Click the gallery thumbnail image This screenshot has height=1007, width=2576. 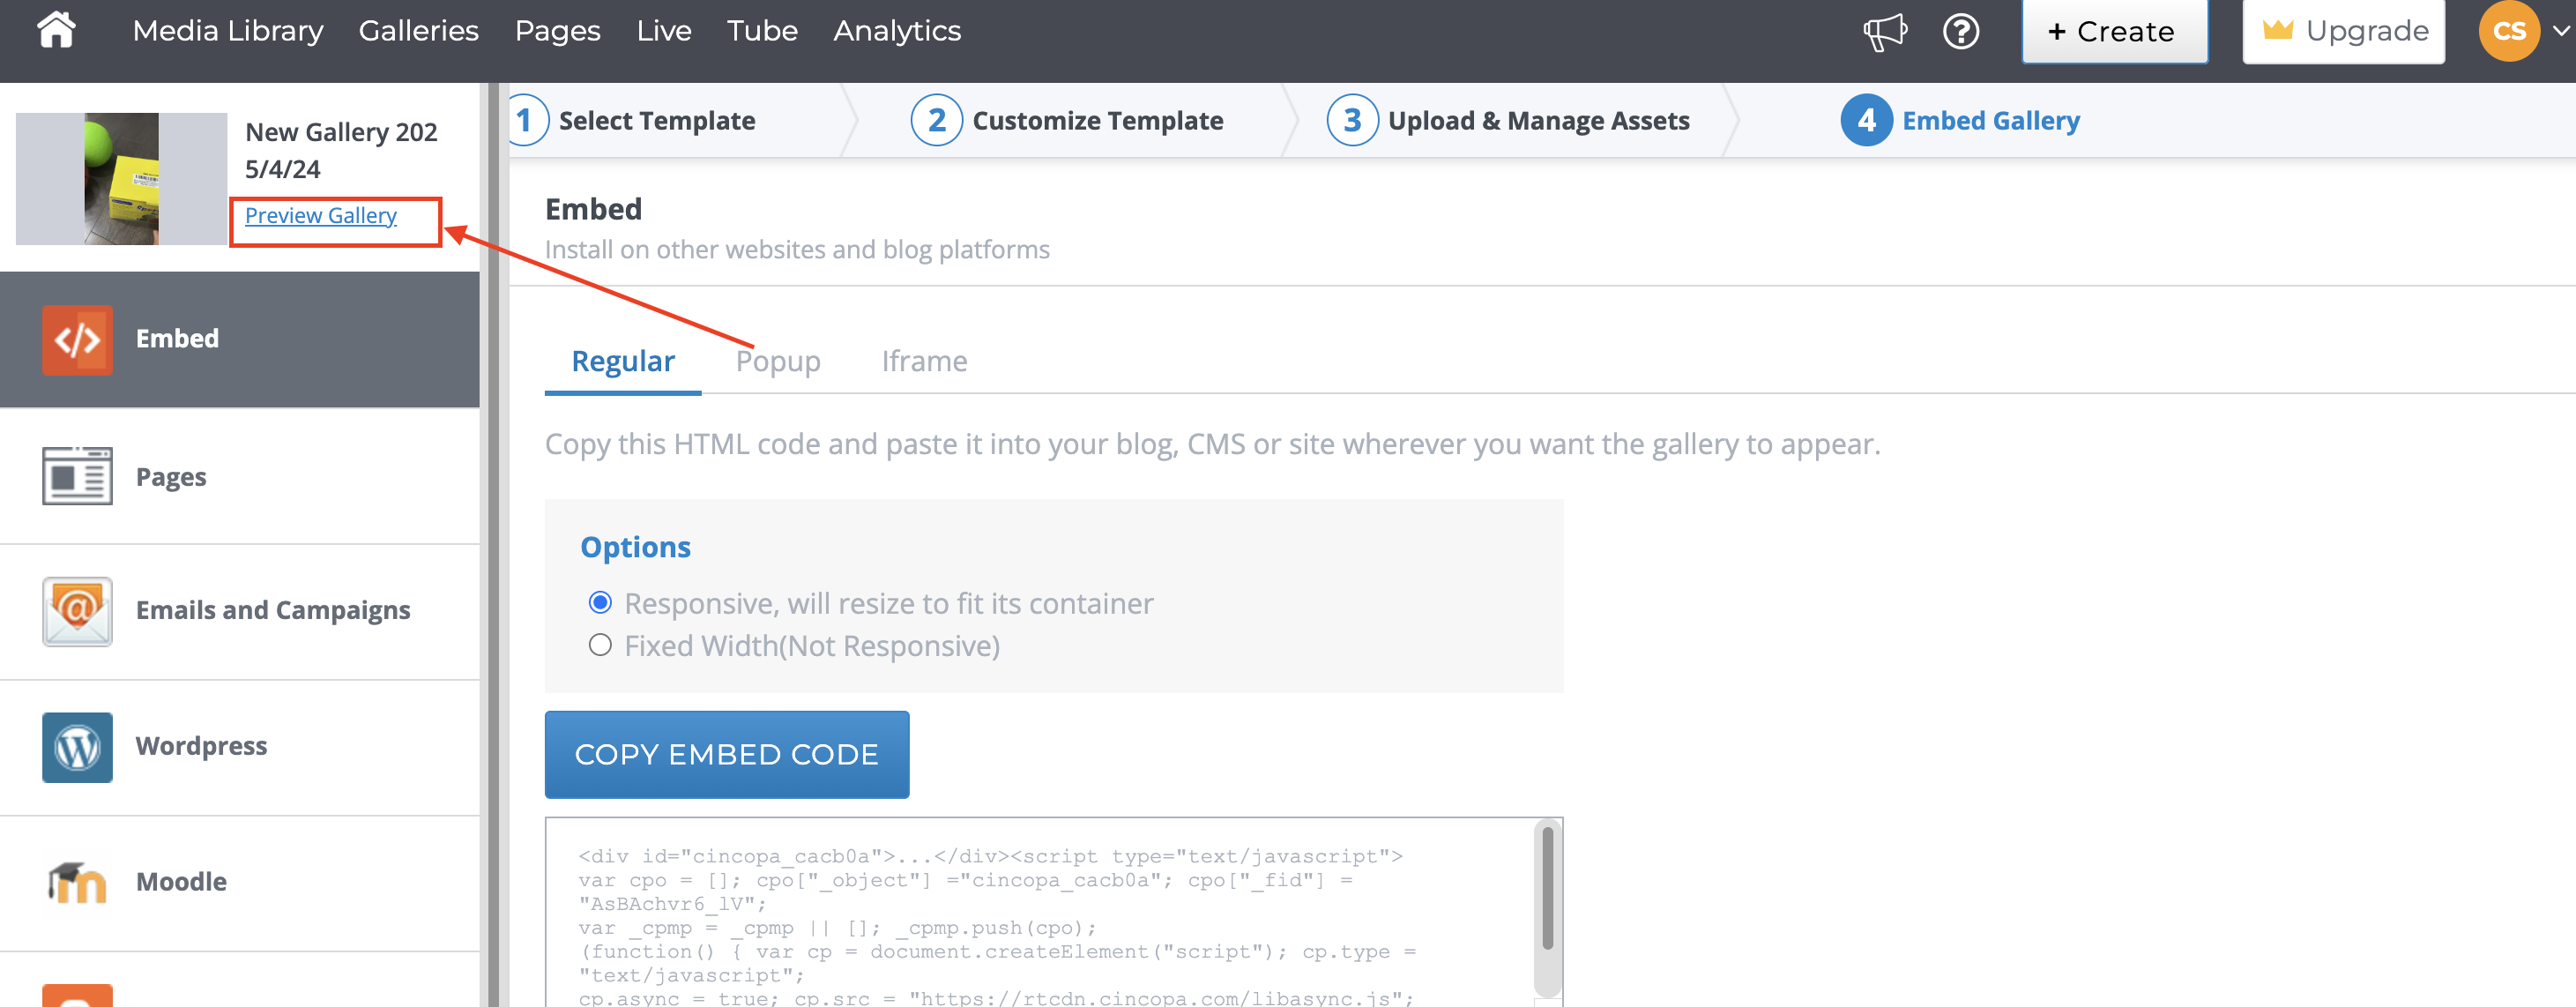pos(122,178)
